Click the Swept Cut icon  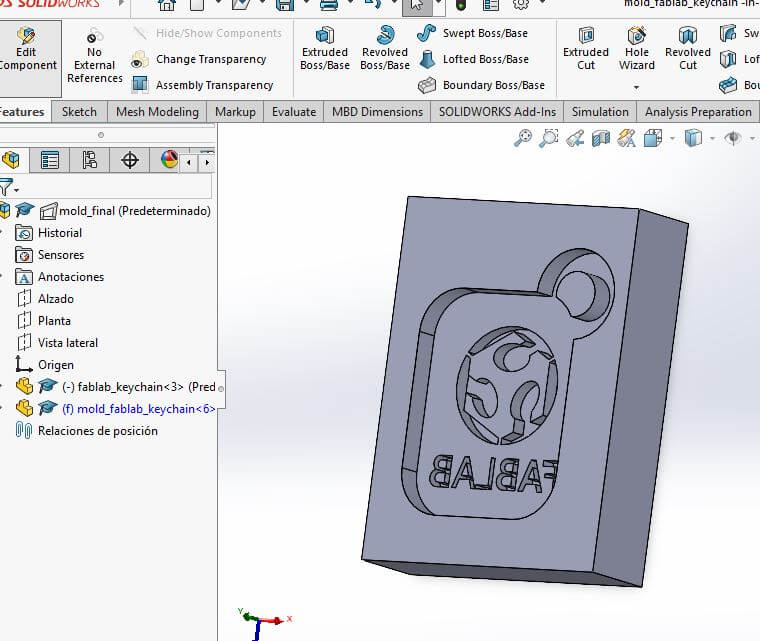(x=728, y=33)
